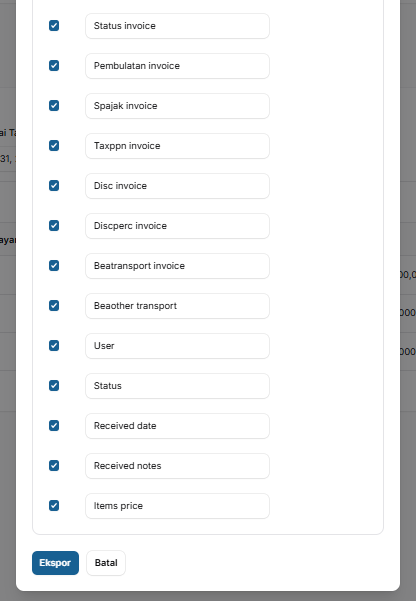Focus the Received notes text field

click(177, 466)
